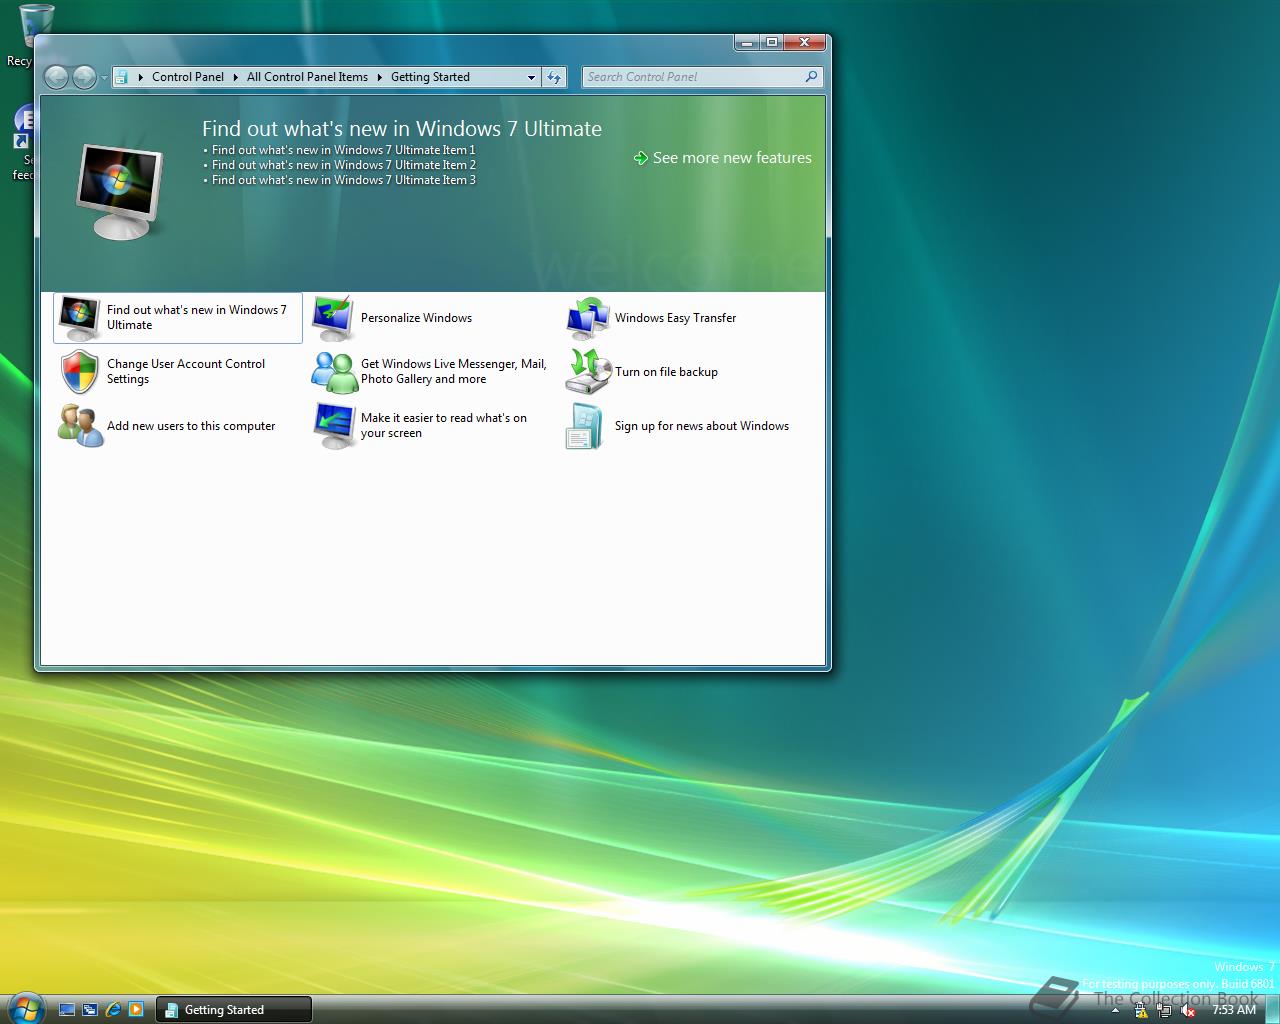Click the what's new in Windows 7 list icon
Viewport: 1280px width, 1024px height.
click(x=79, y=318)
